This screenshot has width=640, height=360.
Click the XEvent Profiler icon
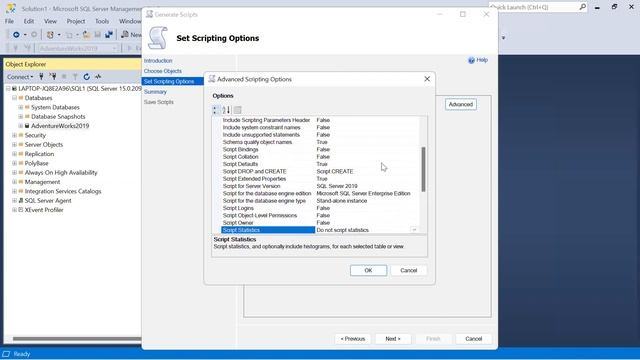21,210
